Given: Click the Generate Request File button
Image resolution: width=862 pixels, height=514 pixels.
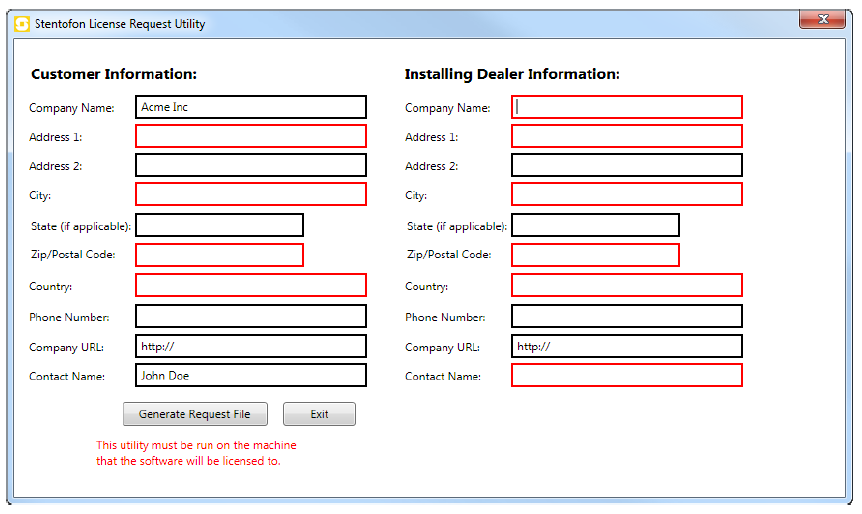Looking at the screenshot, I should click(195, 414).
